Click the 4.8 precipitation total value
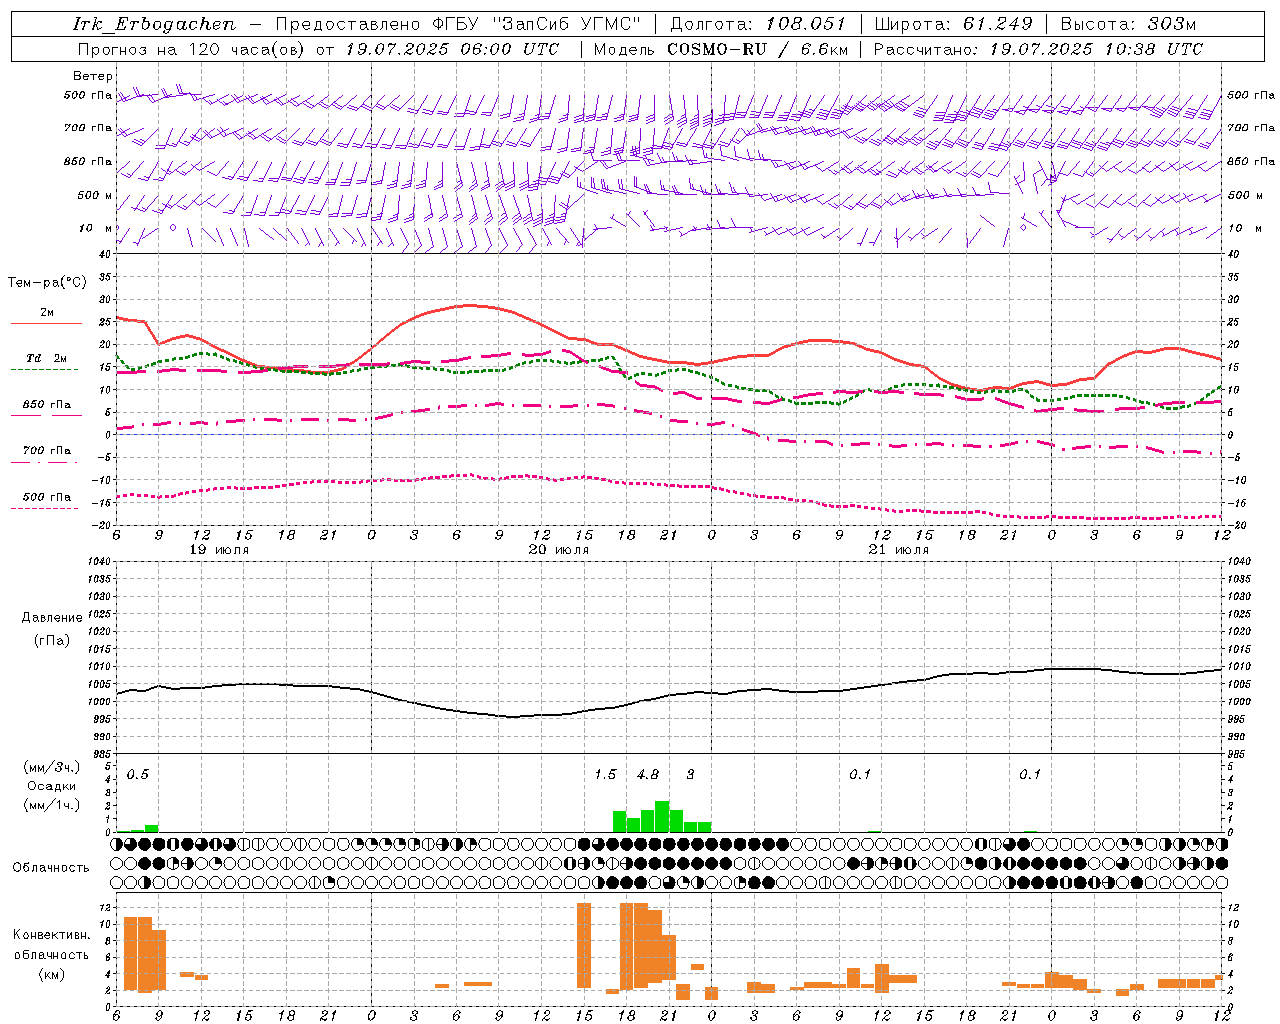This screenshot has width=1280, height=1024. 648,775
